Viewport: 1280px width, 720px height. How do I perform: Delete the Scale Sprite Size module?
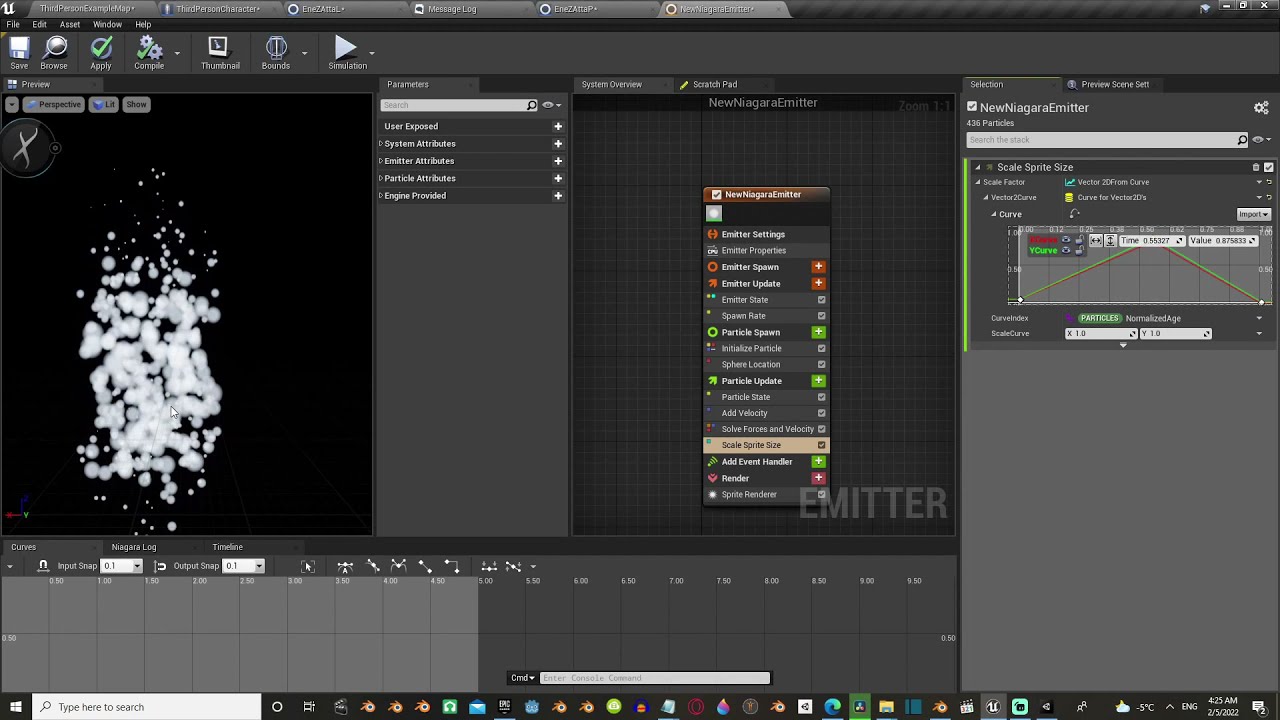point(1256,167)
